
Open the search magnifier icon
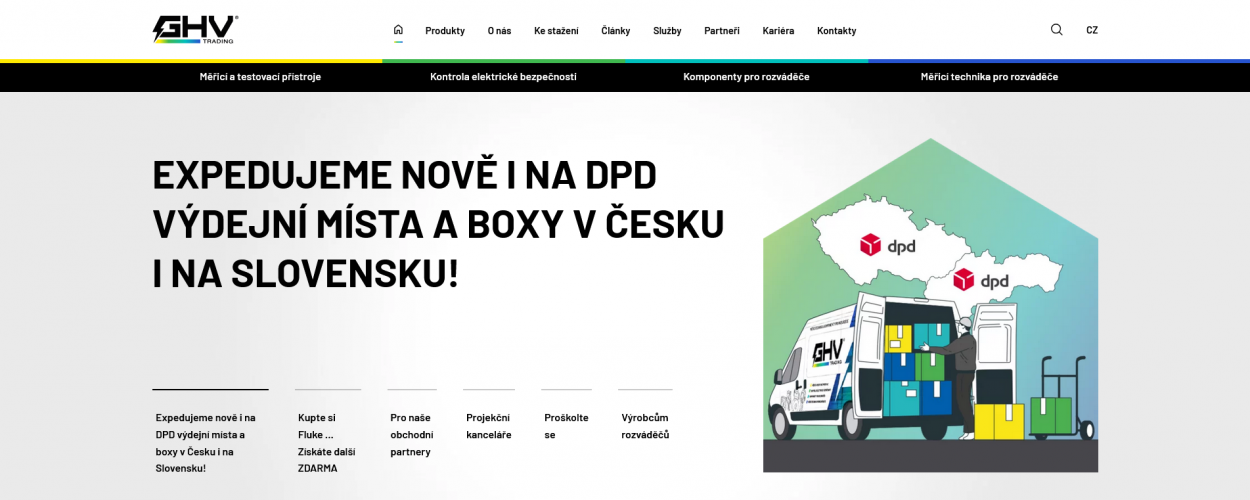tap(1057, 30)
